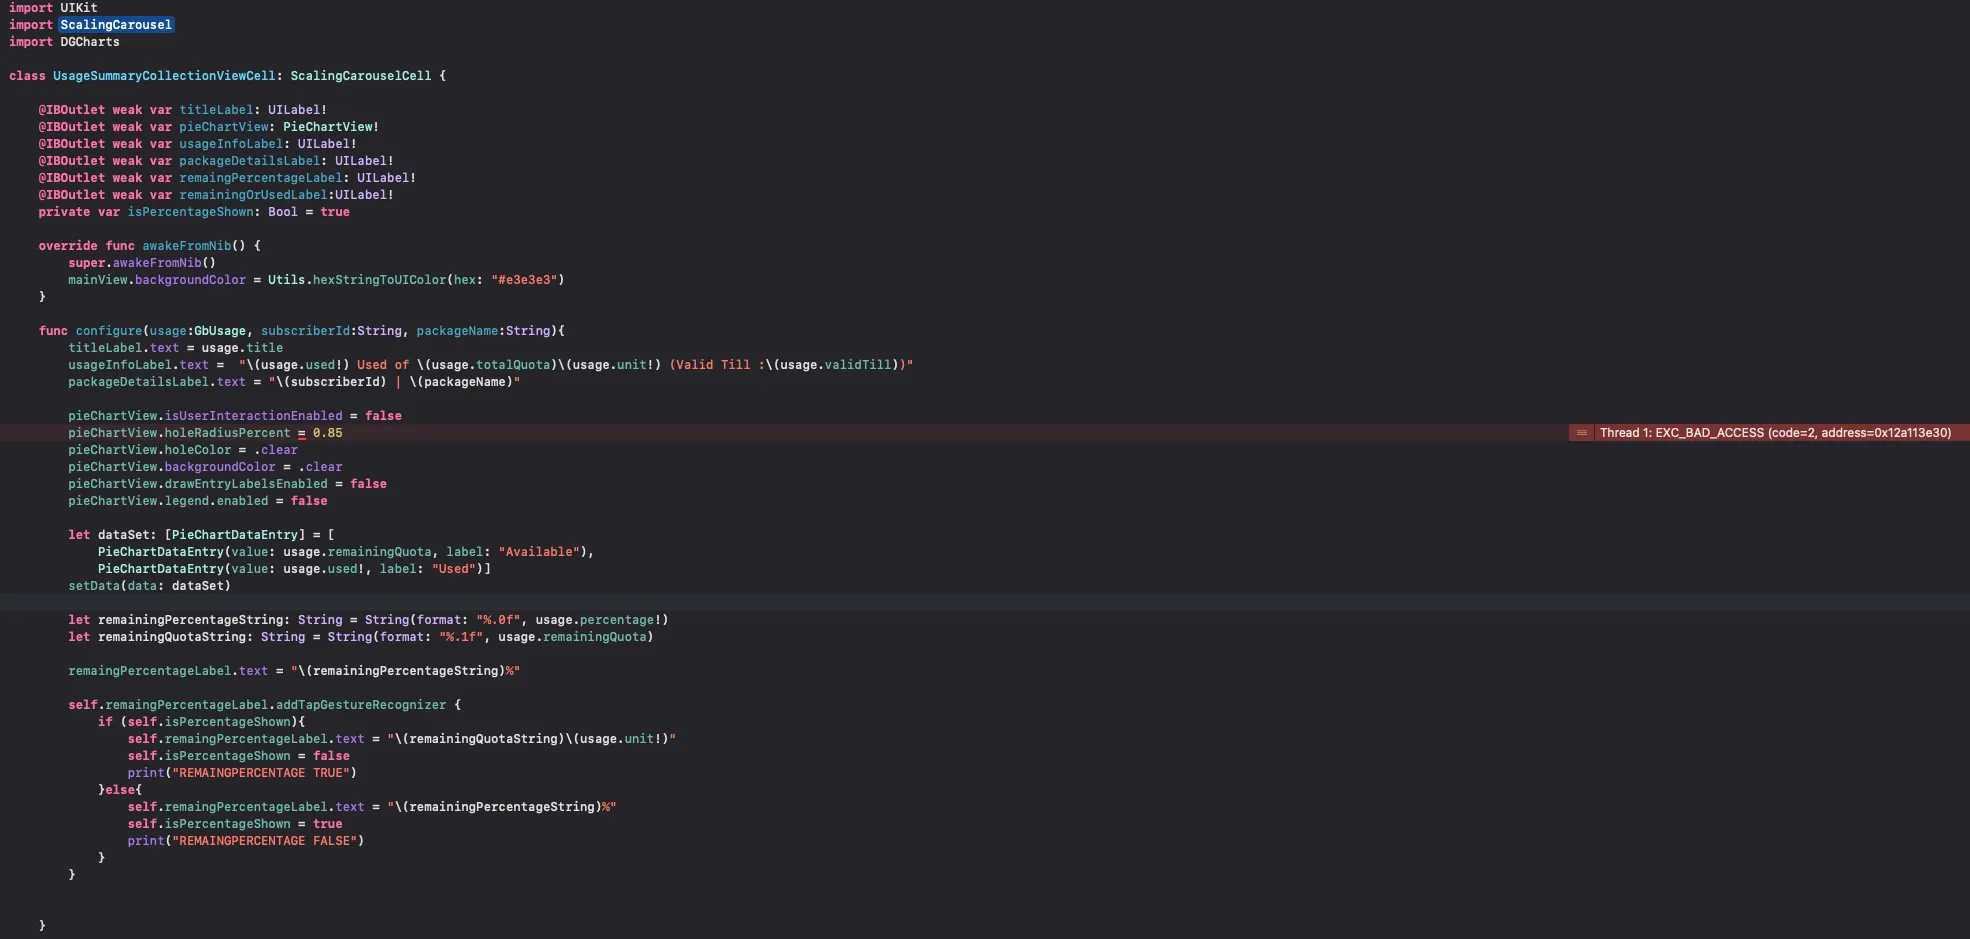The image size is (1970, 939).
Task: Click the "Available" label string
Action: click(x=539, y=552)
